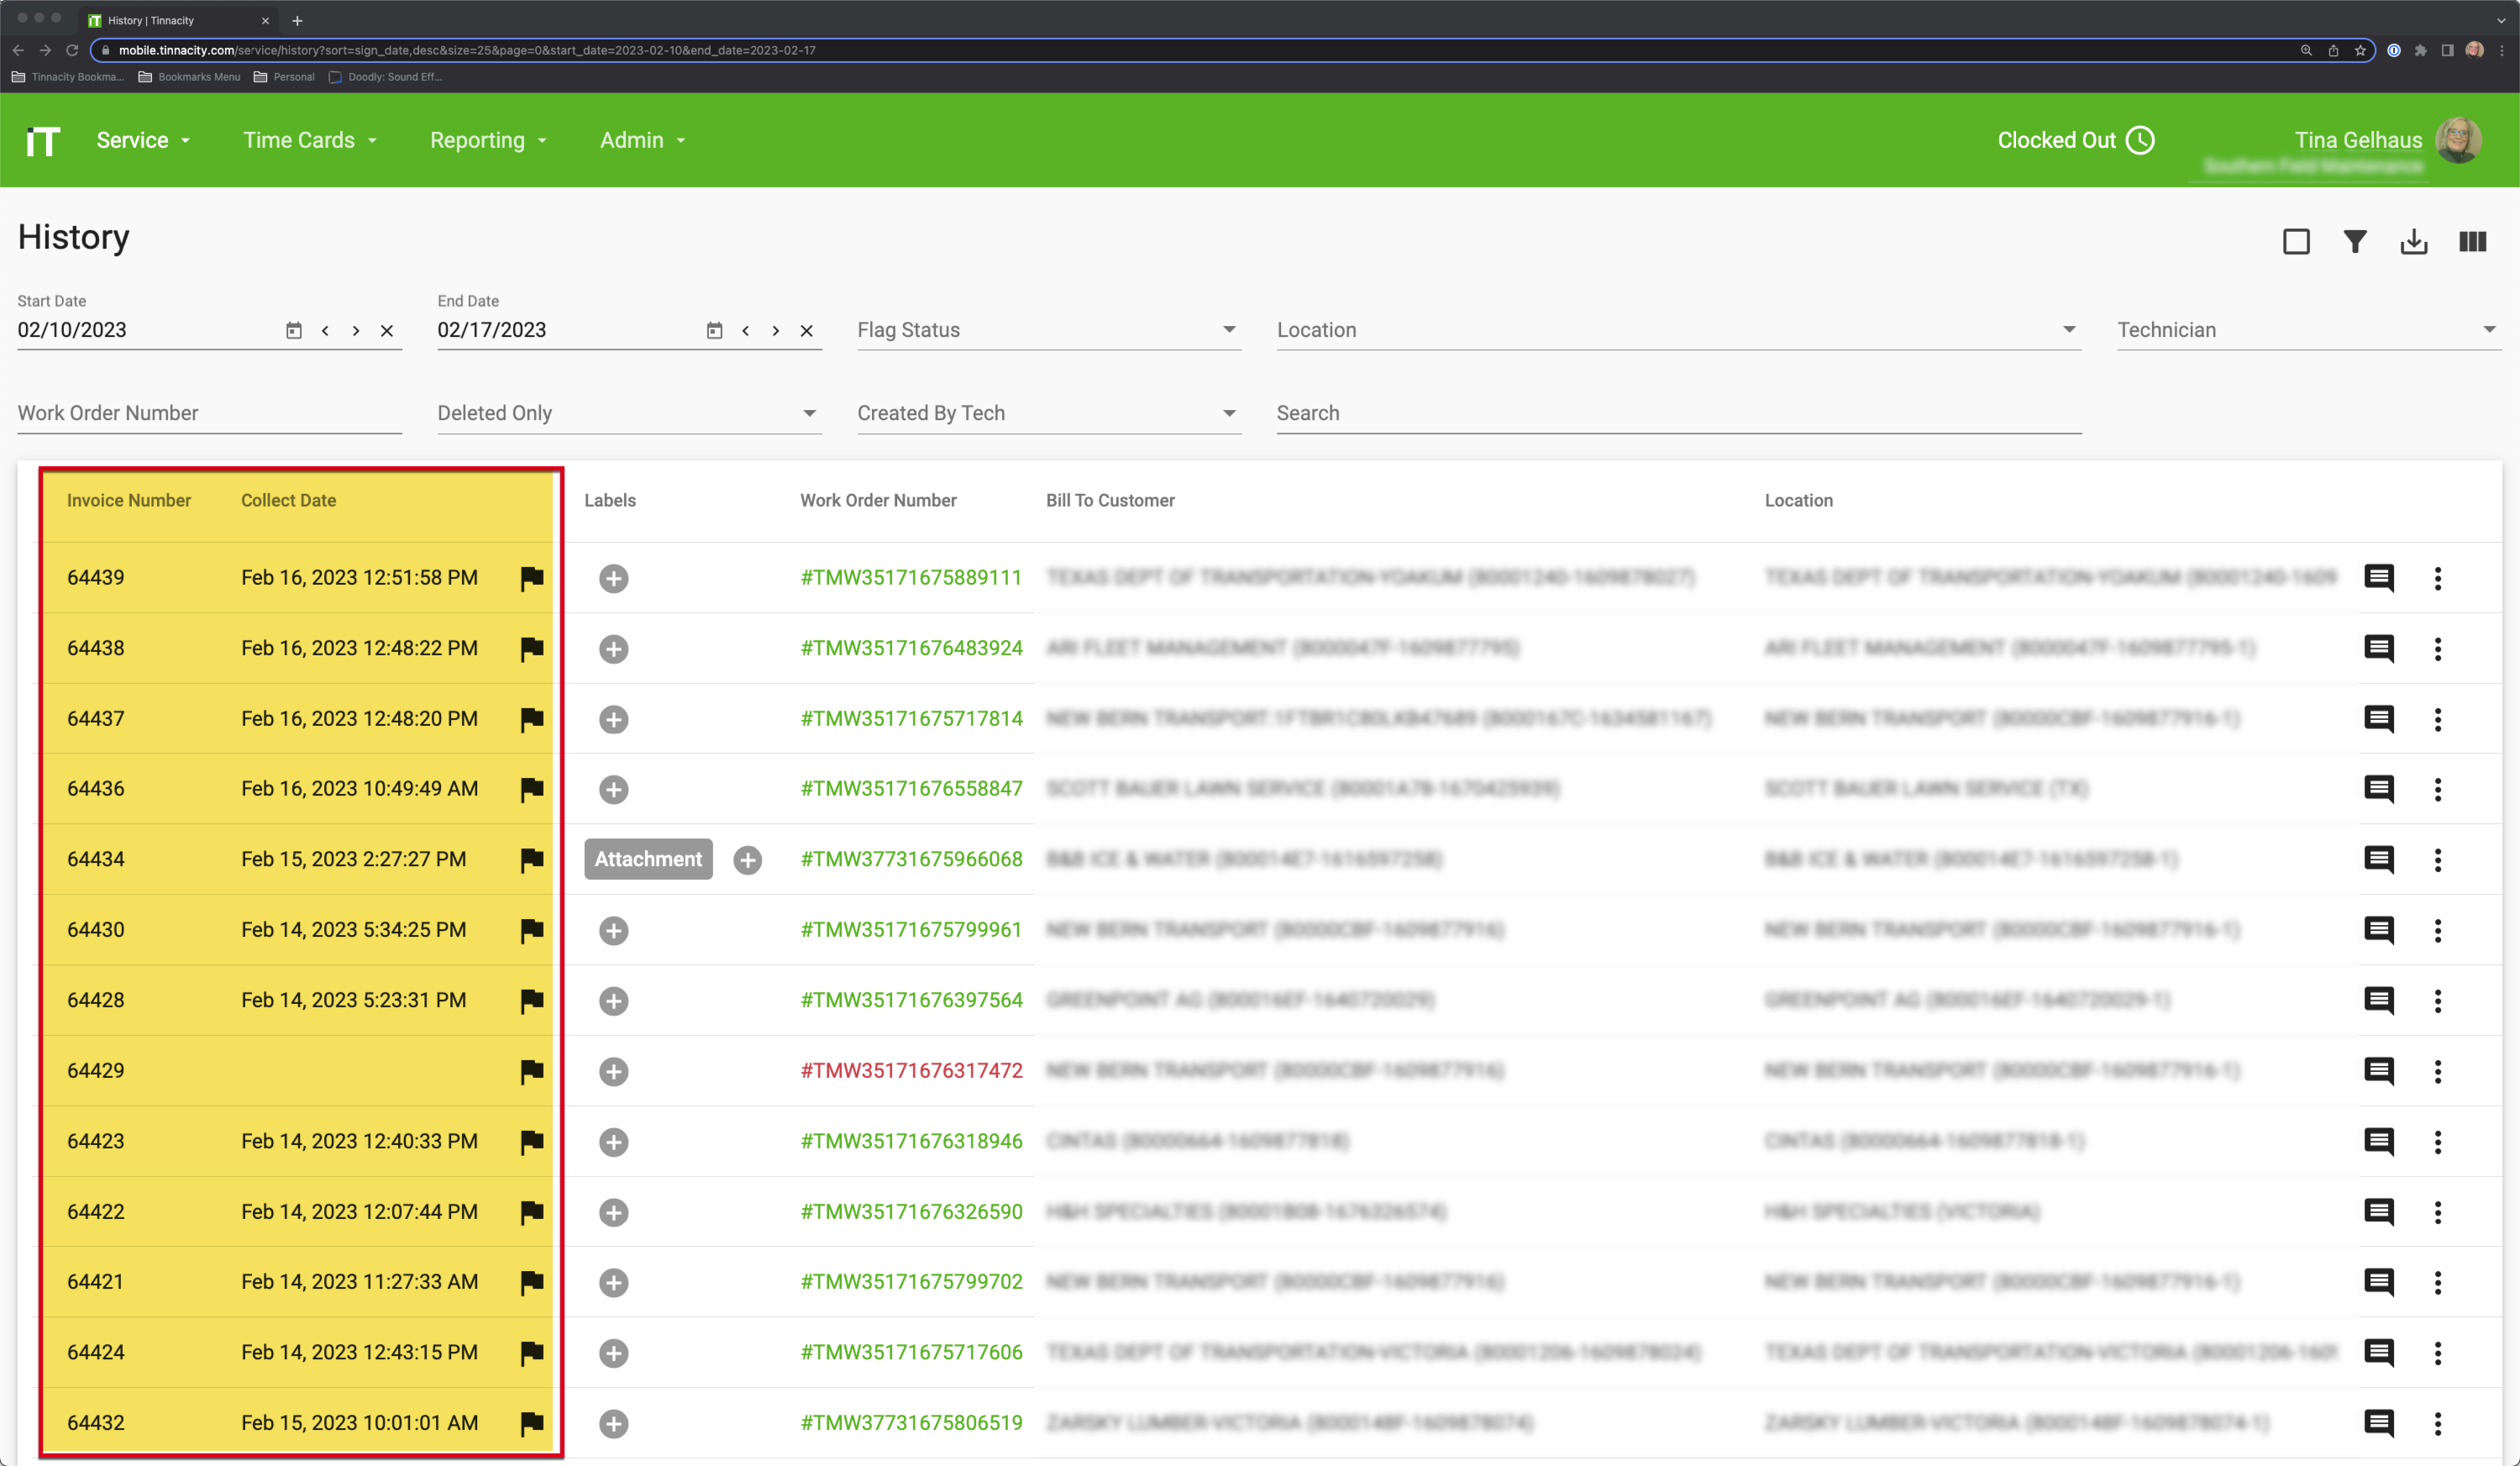Open the Time Cards menu
This screenshot has height=1466, width=2520.
(x=310, y=140)
